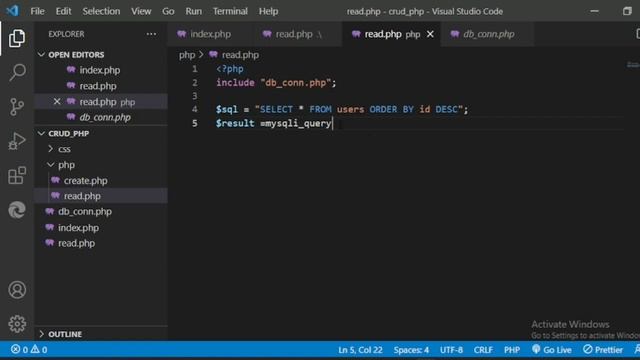Switch to the read.php root tab
640x360 pixels.
298,34
